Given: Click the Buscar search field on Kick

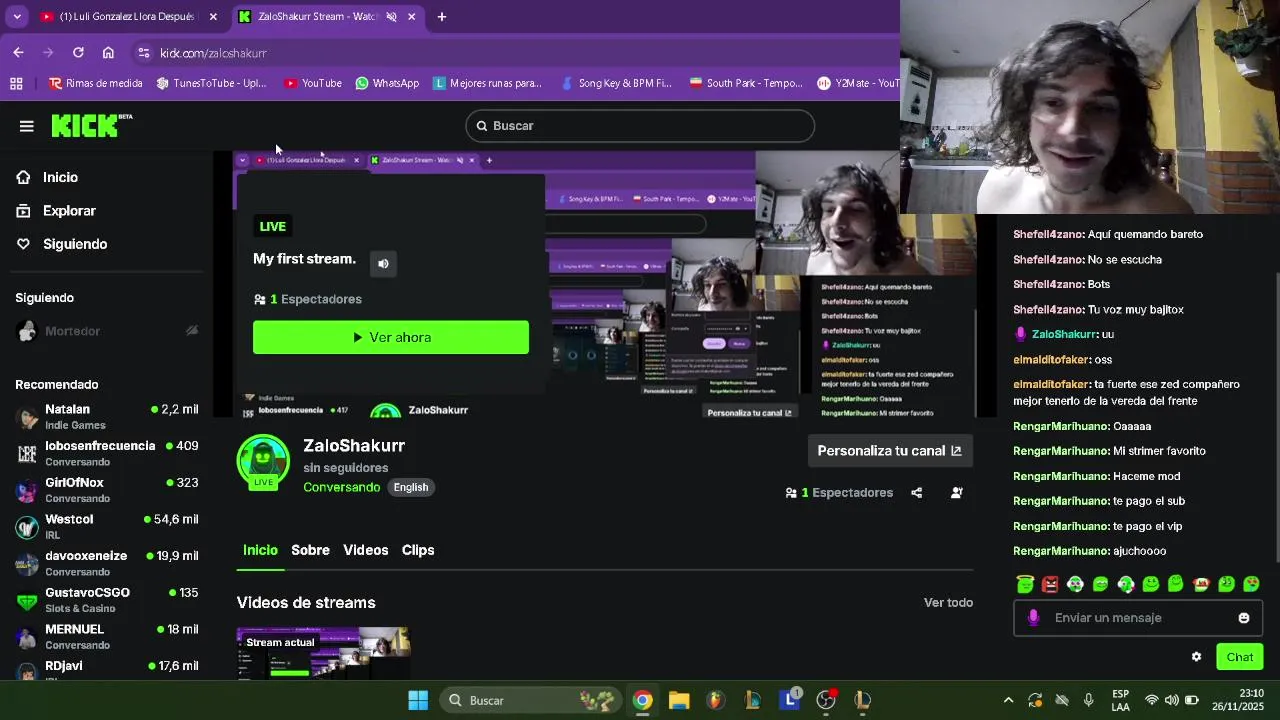Looking at the screenshot, I should [x=640, y=126].
